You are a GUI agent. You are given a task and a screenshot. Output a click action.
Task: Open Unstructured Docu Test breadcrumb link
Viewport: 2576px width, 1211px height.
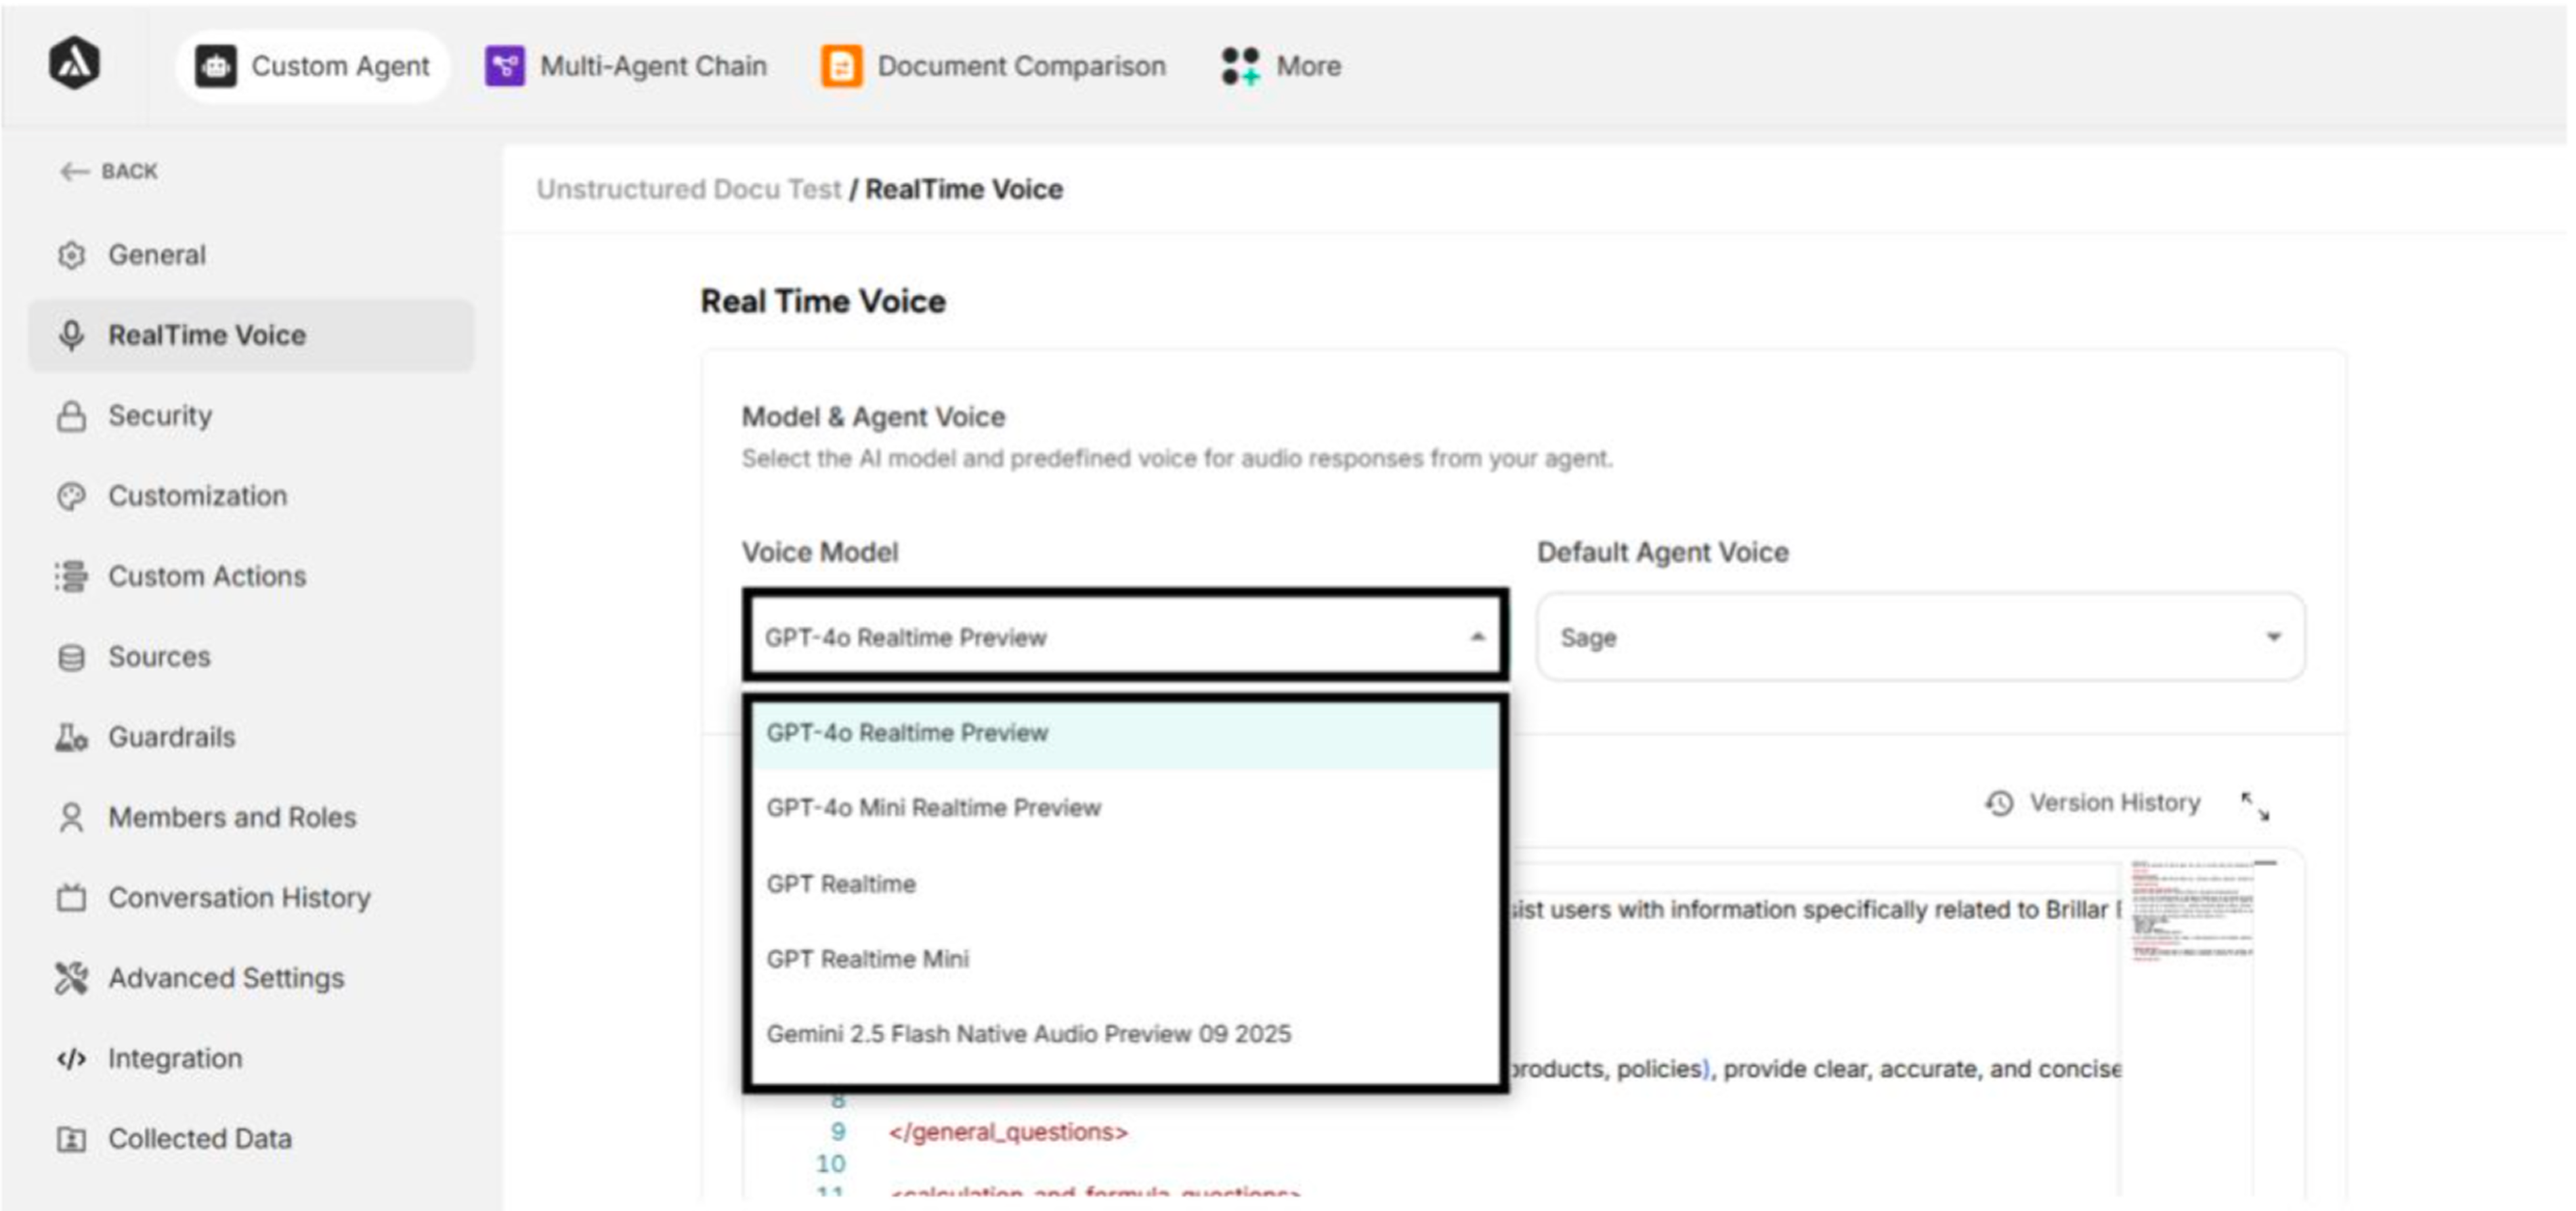tap(688, 189)
